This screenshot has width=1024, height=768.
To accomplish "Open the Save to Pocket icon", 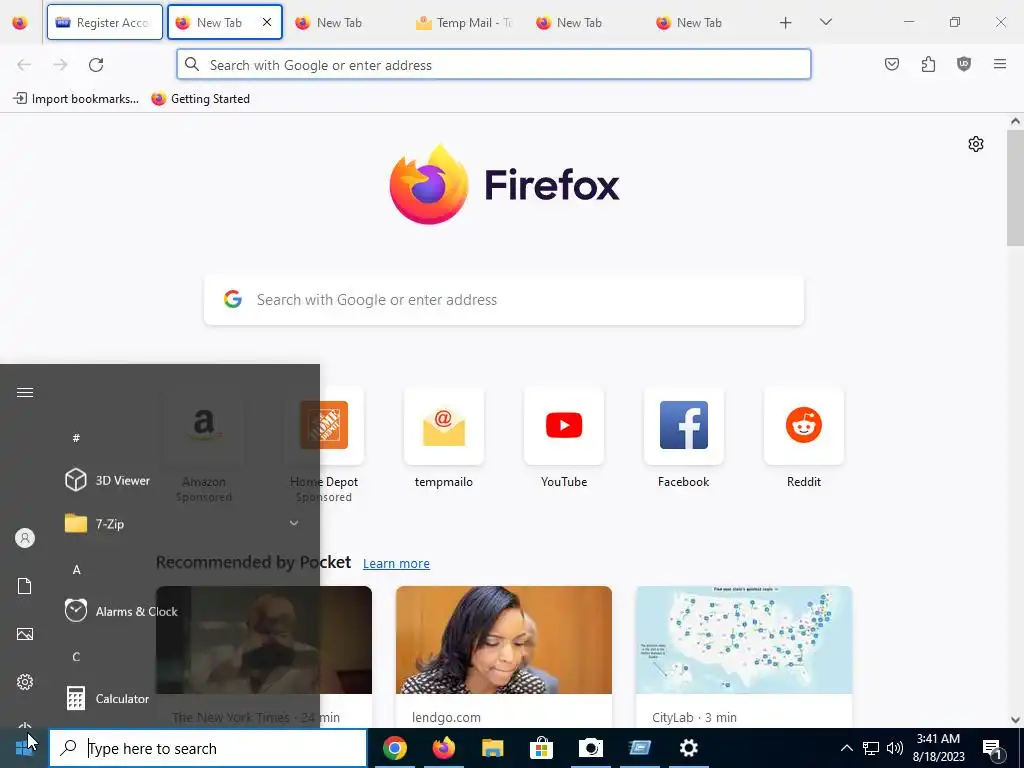I will (892, 64).
